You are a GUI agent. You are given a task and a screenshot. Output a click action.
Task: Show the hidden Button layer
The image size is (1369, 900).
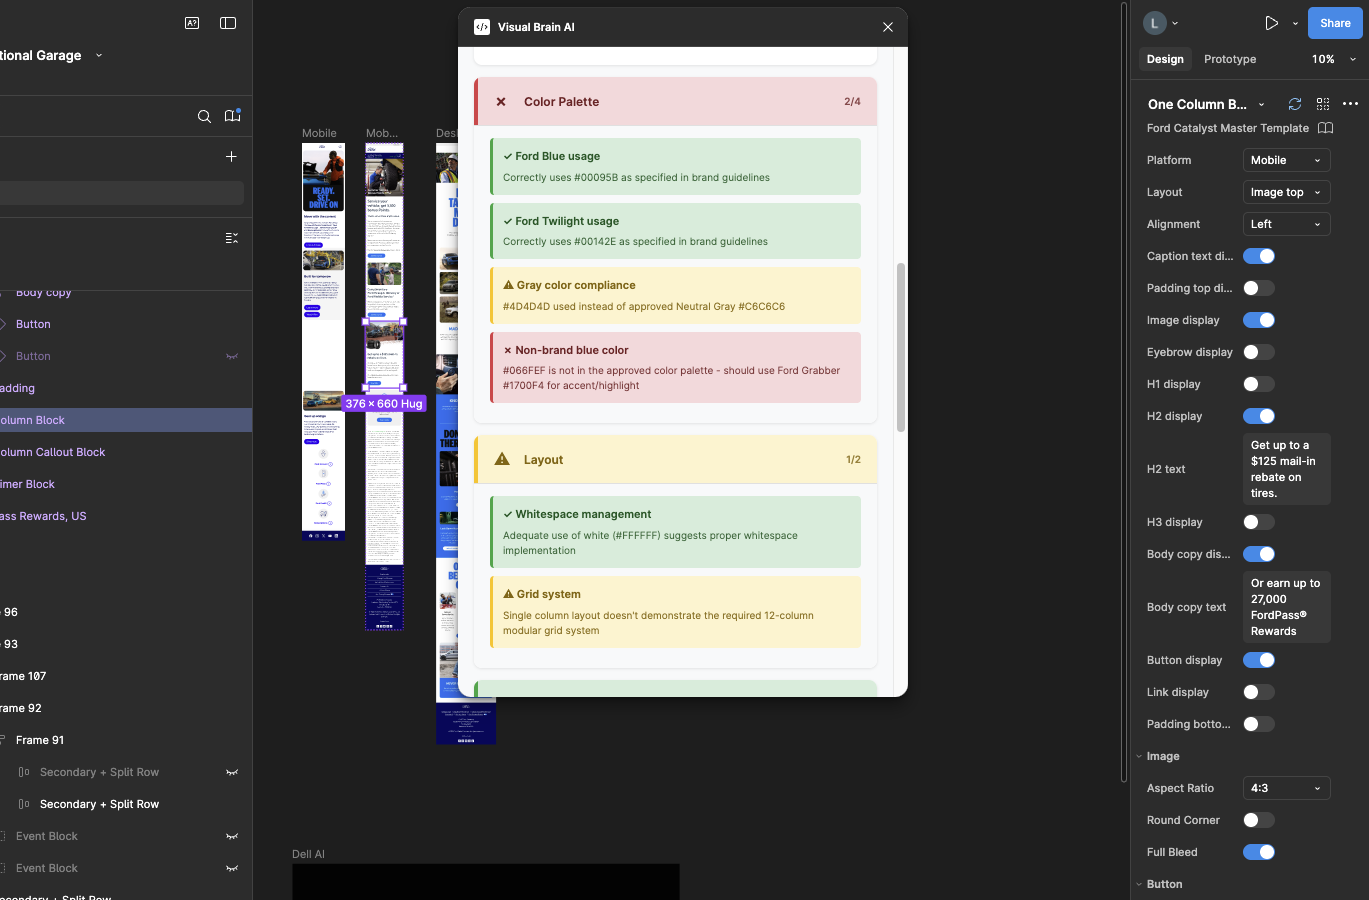coord(232,356)
